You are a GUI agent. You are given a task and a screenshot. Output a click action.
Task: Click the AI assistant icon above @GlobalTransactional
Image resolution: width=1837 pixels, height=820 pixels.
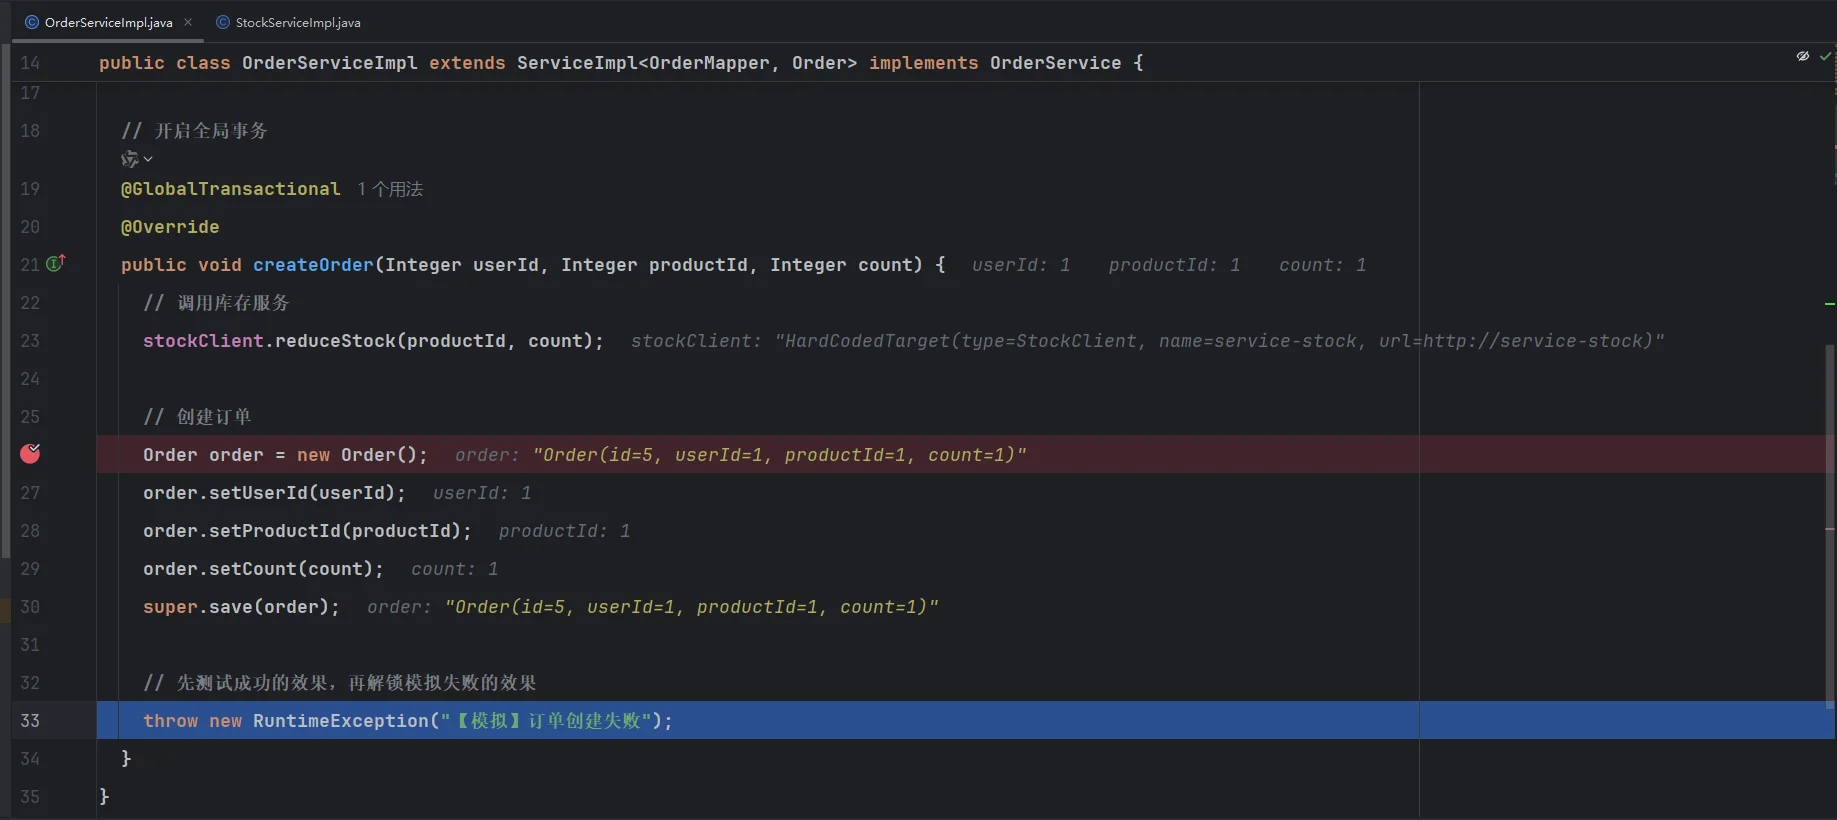[130, 159]
